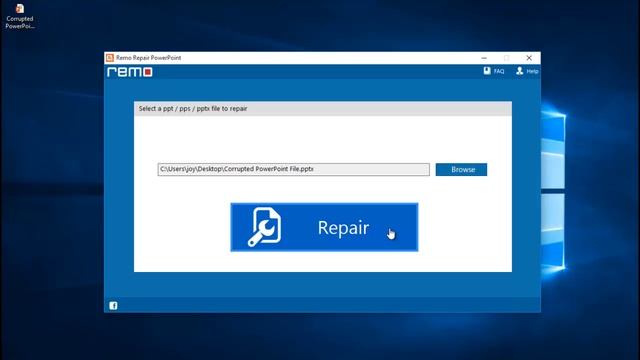
Task: Click the 'Remo Repair PowerPoint' title text
Action: click(148, 58)
